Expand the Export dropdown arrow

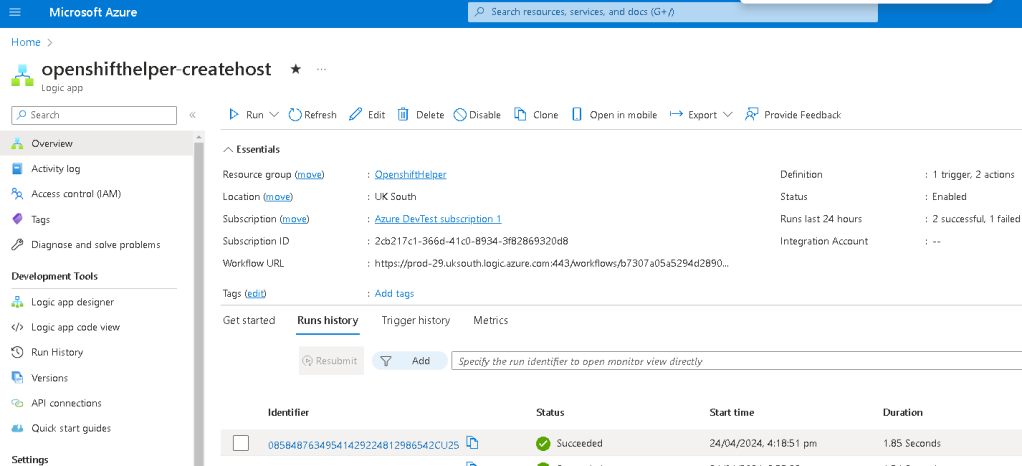pos(727,115)
